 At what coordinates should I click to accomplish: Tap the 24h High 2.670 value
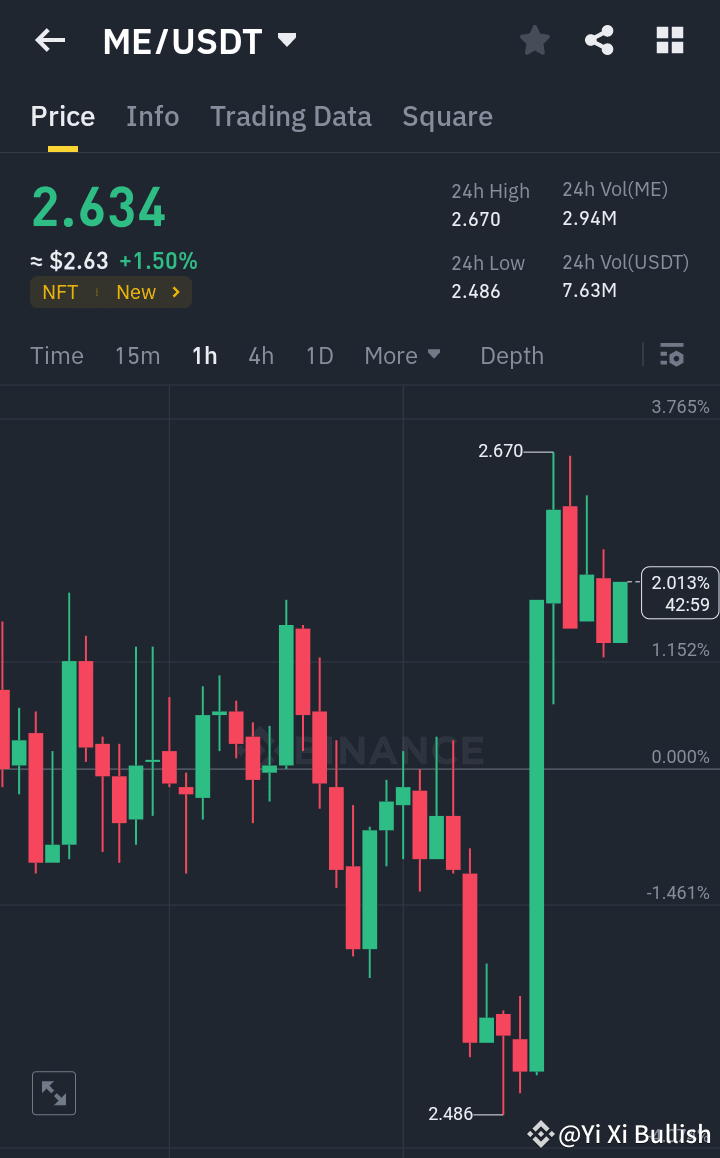tap(477, 219)
